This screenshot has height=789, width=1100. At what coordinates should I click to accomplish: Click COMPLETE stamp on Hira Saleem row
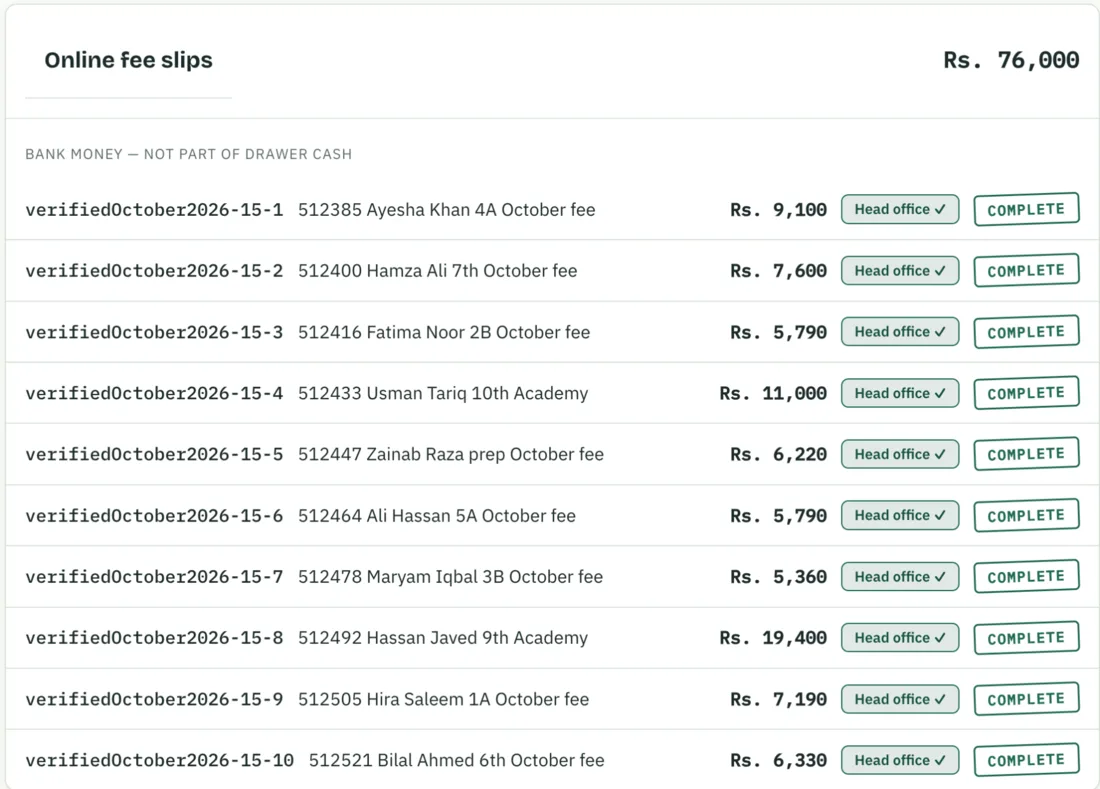[x=1026, y=699]
